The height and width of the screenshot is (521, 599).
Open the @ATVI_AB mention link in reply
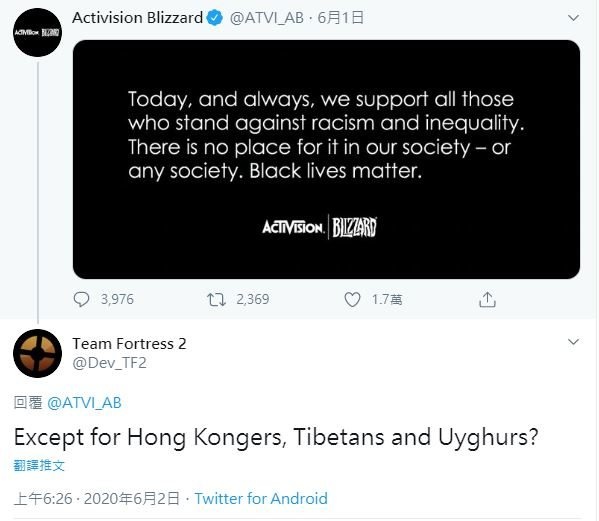84,403
